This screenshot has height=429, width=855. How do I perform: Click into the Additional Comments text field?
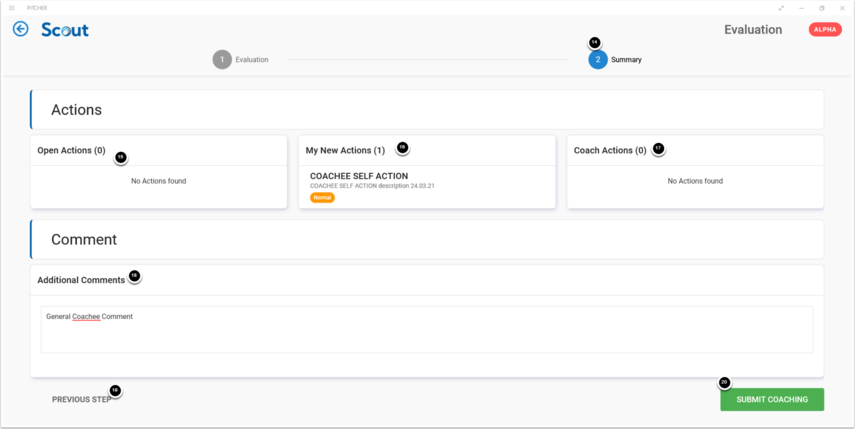[x=426, y=330]
